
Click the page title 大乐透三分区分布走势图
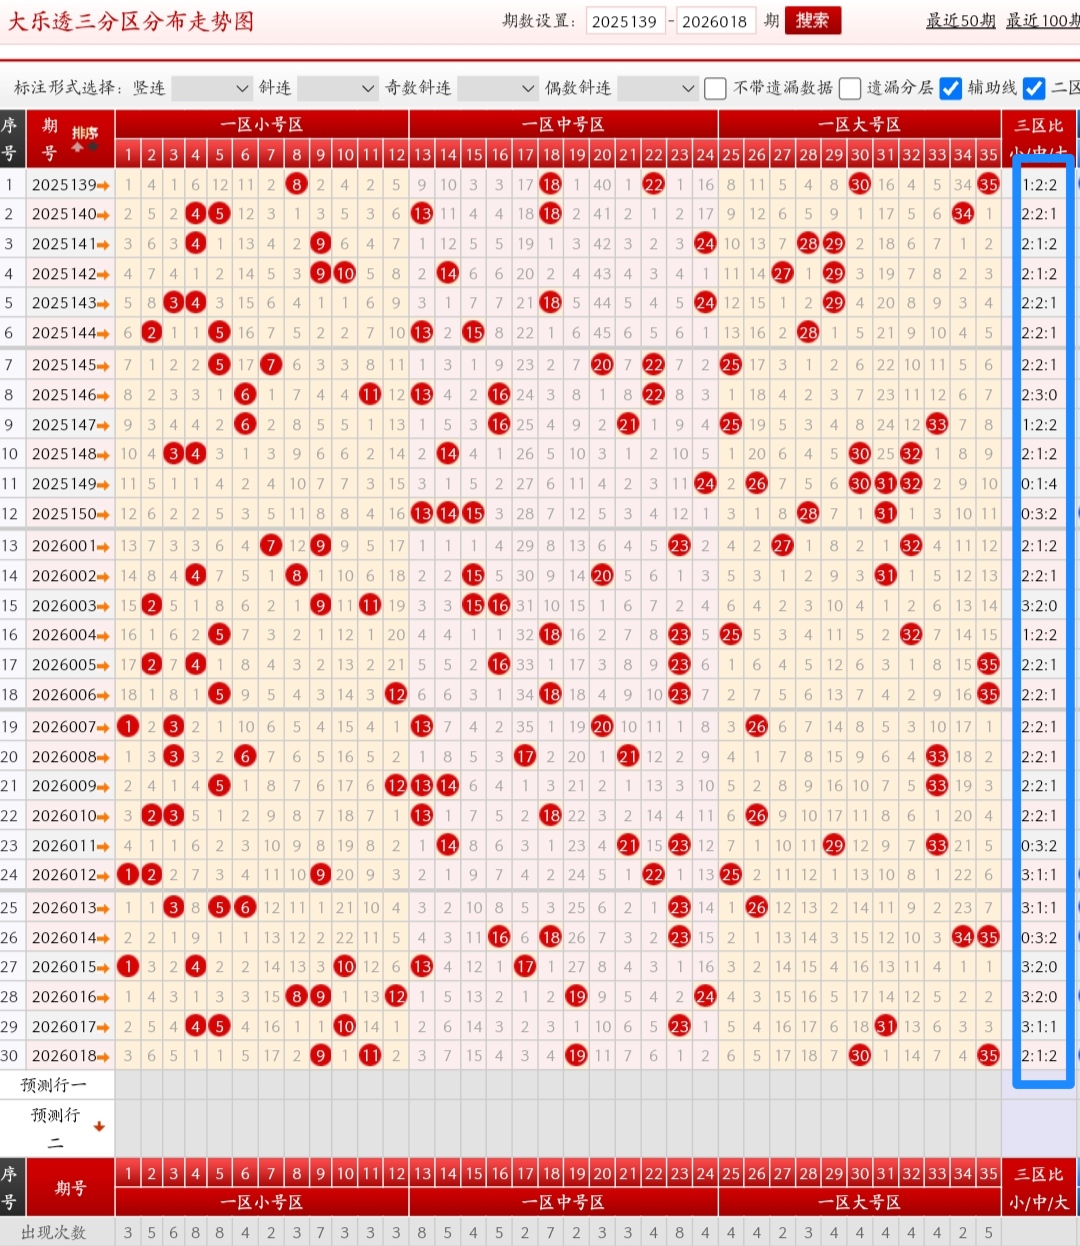[131, 21]
